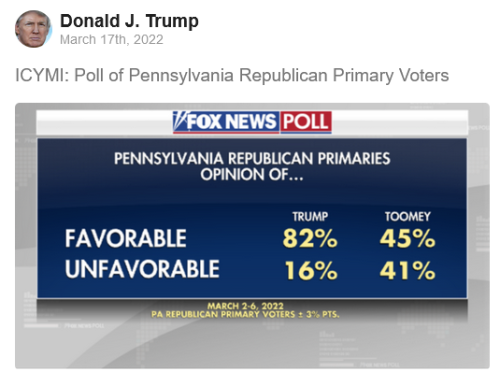Select the ICYMI post caption text
This screenshot has width=500, height=371.
tap(232, 75)
